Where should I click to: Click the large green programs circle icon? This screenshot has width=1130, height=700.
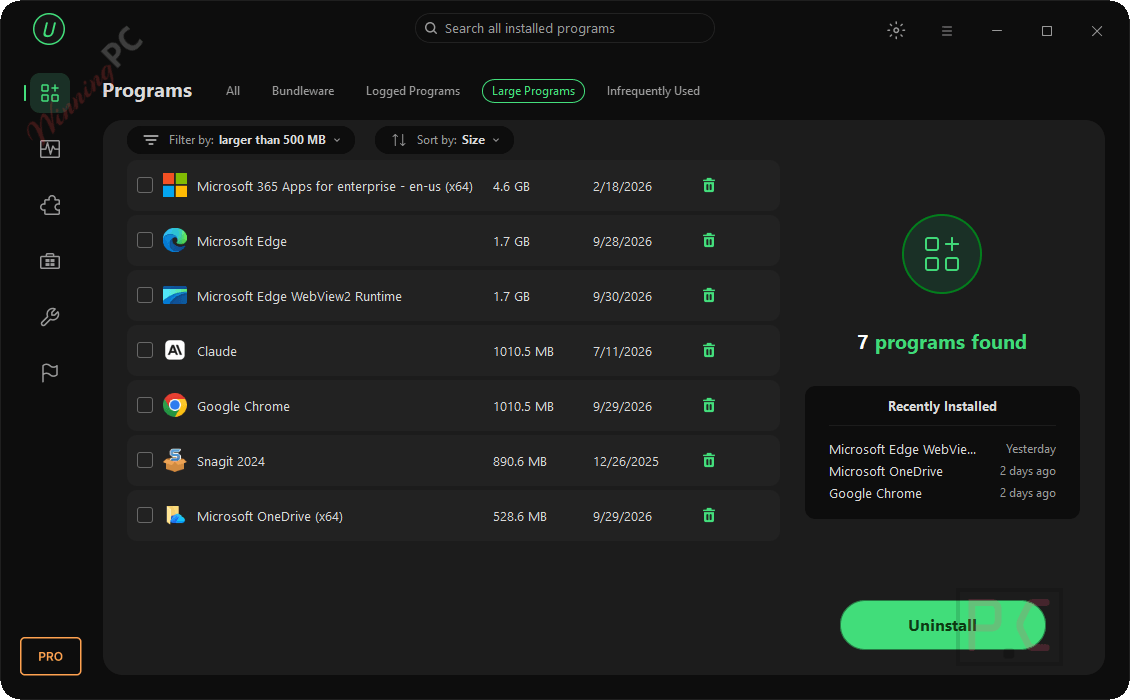[x=942, y=254]
